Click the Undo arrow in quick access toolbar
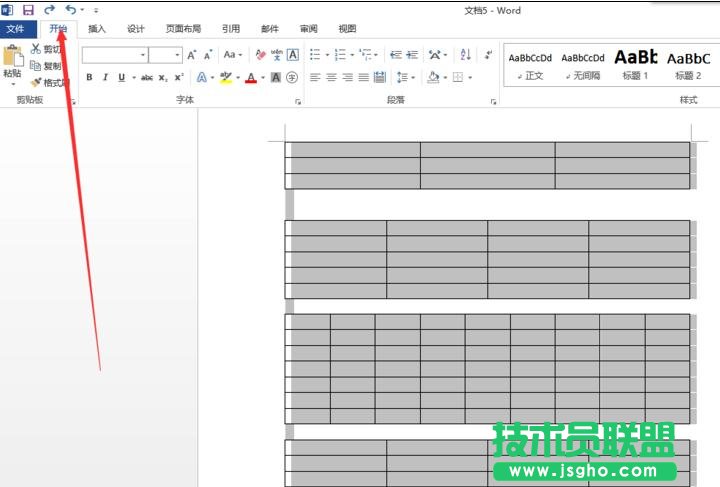The width and height of the screenshot is (720, 487). (71, 9)
